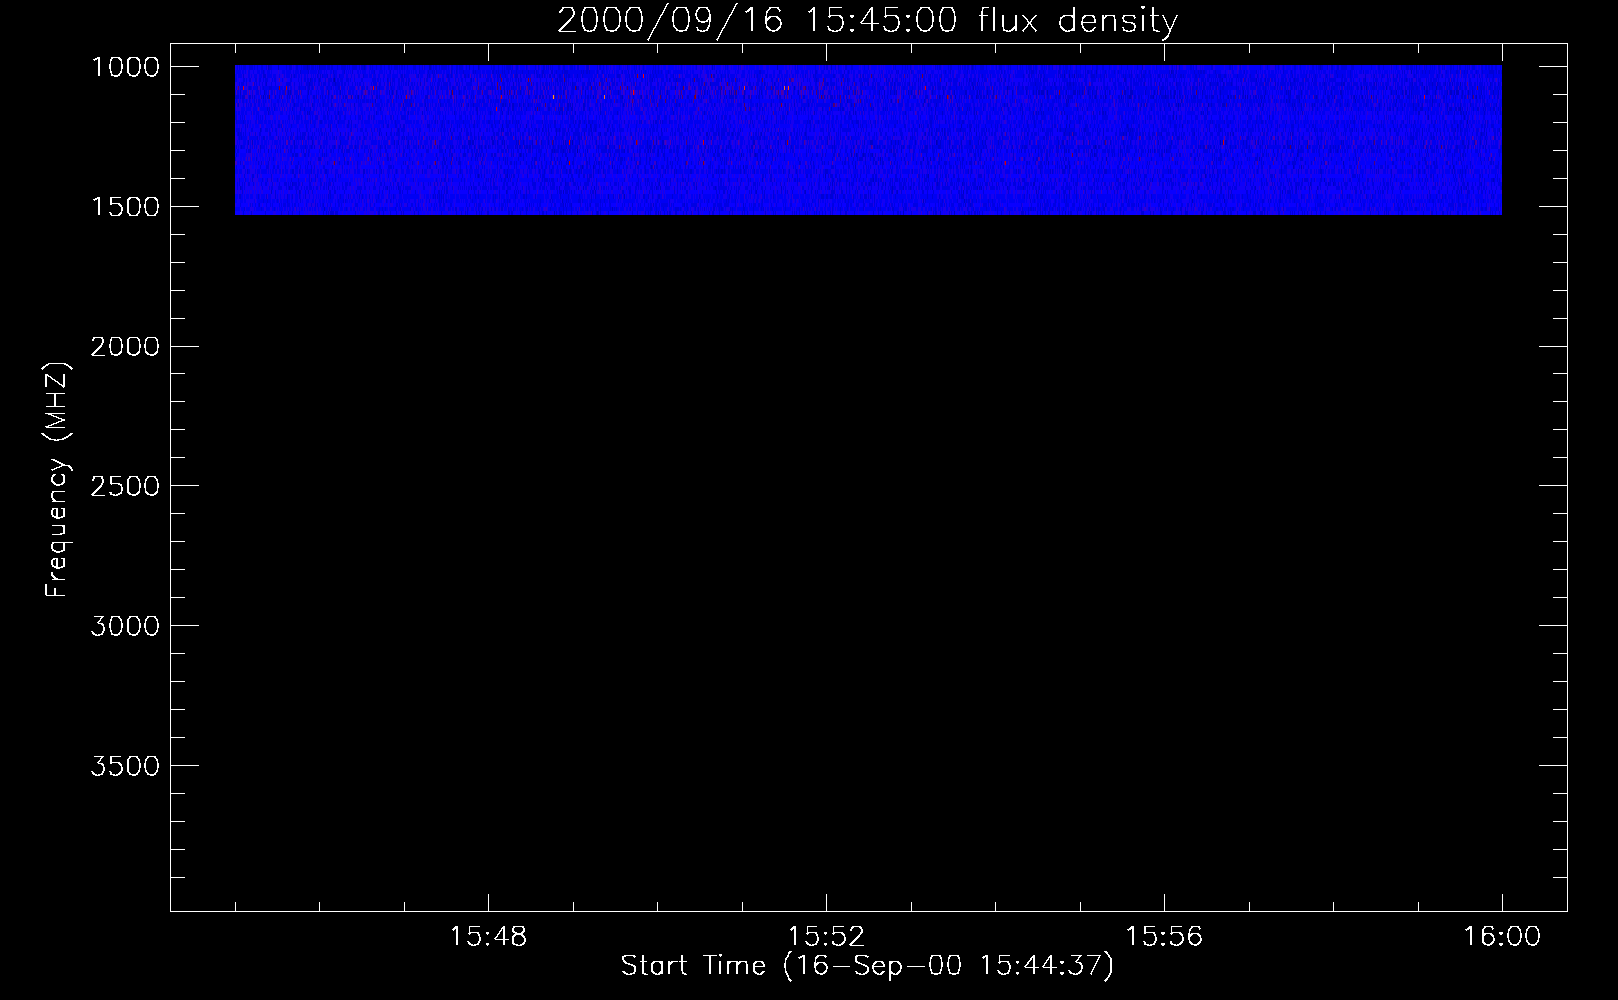This screenshot has height=1000, width=1618.
Task: Click the 1500 frequency tick label
Action: click(126, 207)
